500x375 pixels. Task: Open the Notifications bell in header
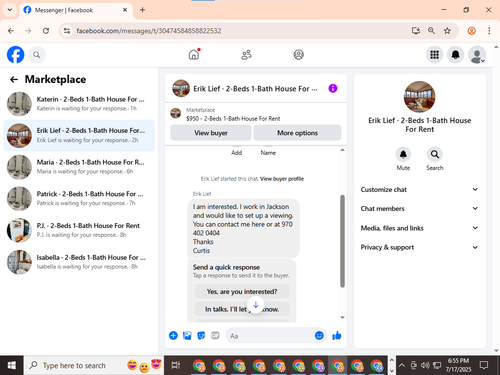(455, 55)
